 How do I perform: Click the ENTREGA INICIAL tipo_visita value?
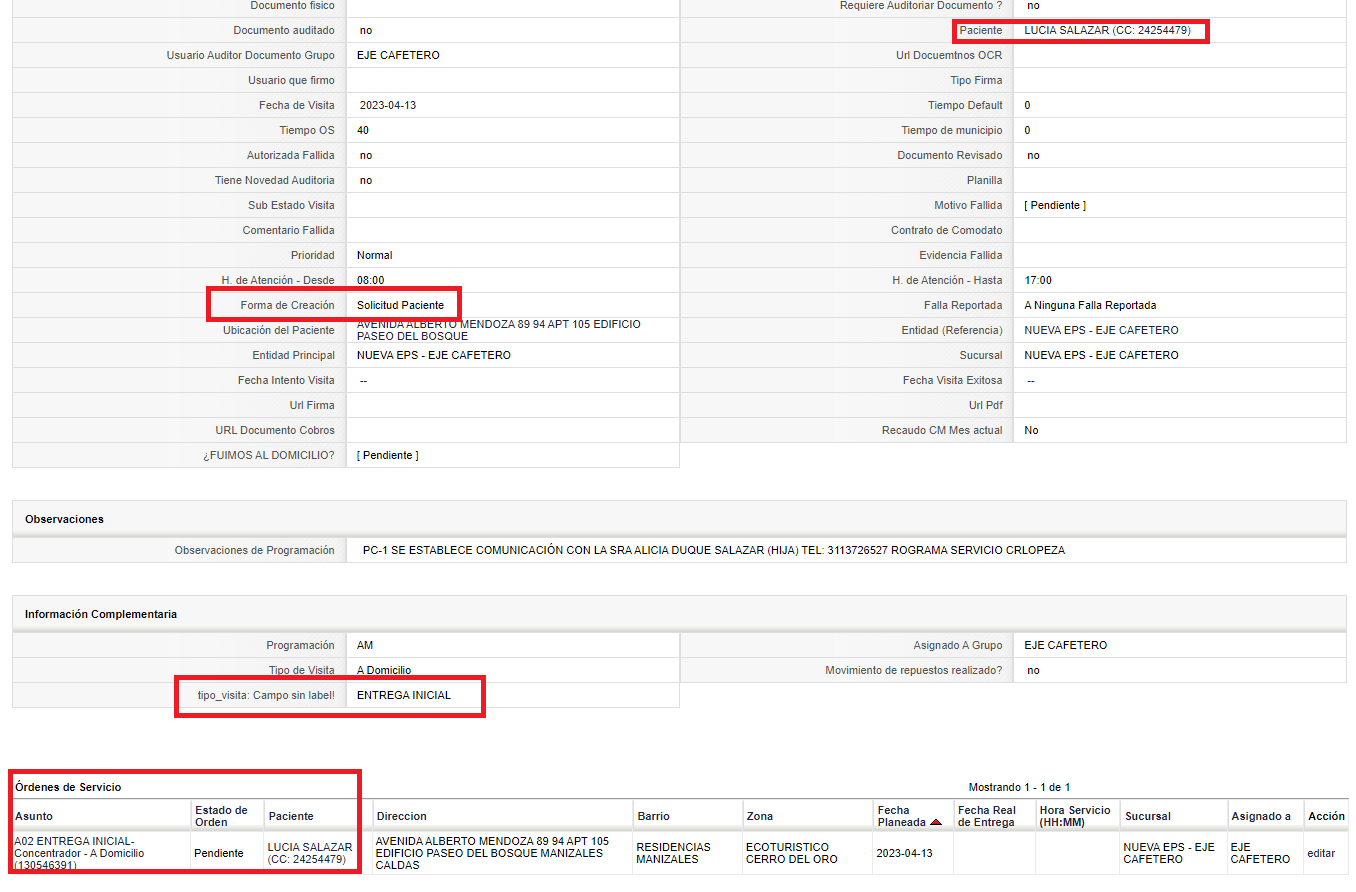(x=404, y=695)
